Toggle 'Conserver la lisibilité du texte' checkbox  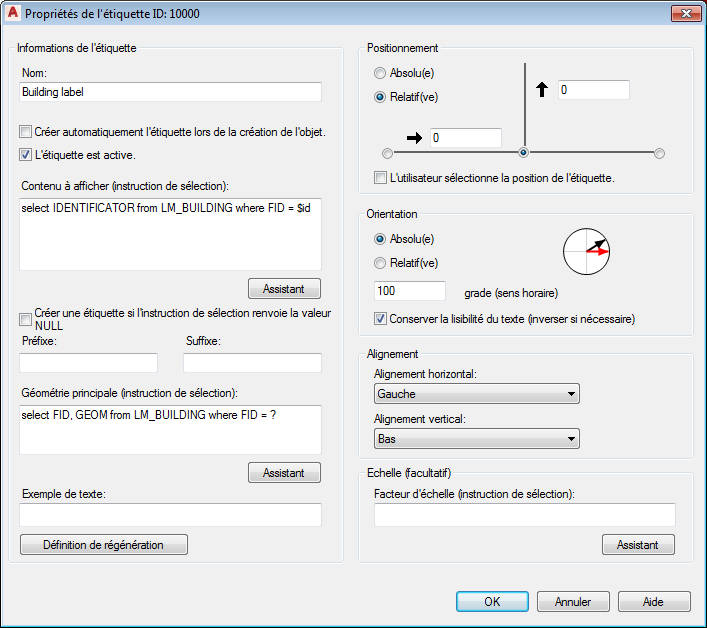pos(380,319)
